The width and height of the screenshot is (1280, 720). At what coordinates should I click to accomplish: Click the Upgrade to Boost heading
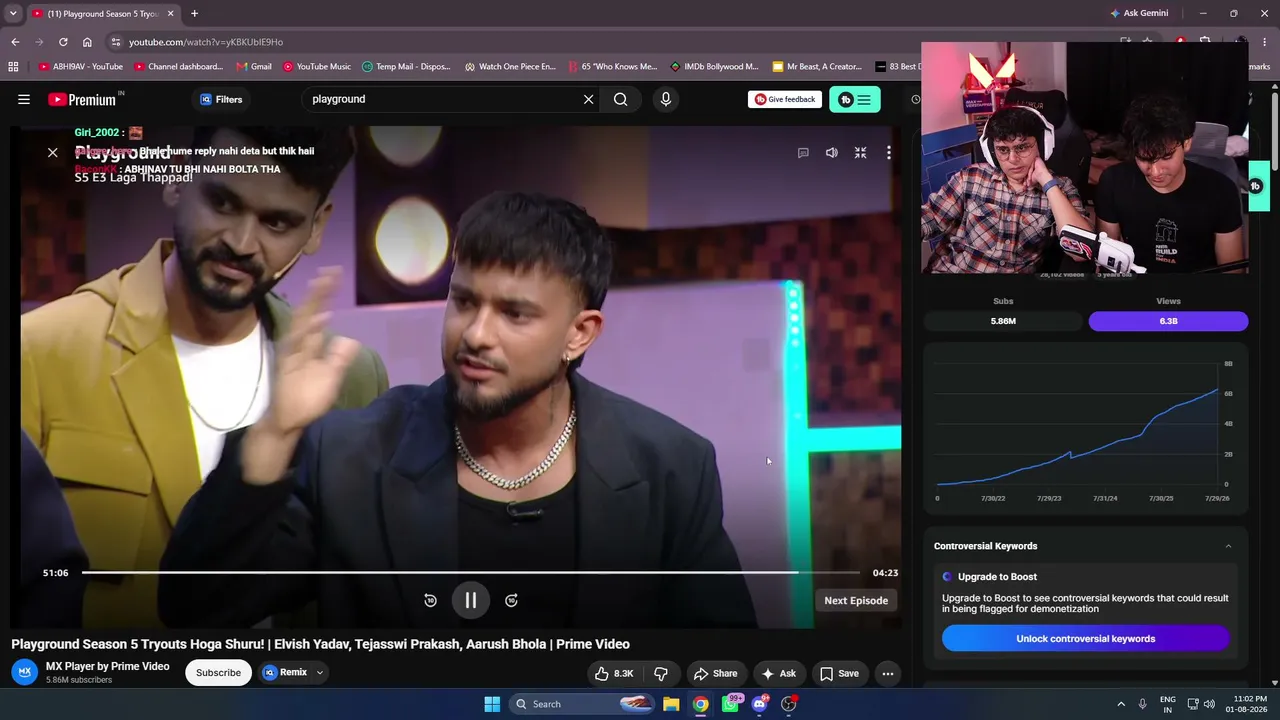coord(997,577)
